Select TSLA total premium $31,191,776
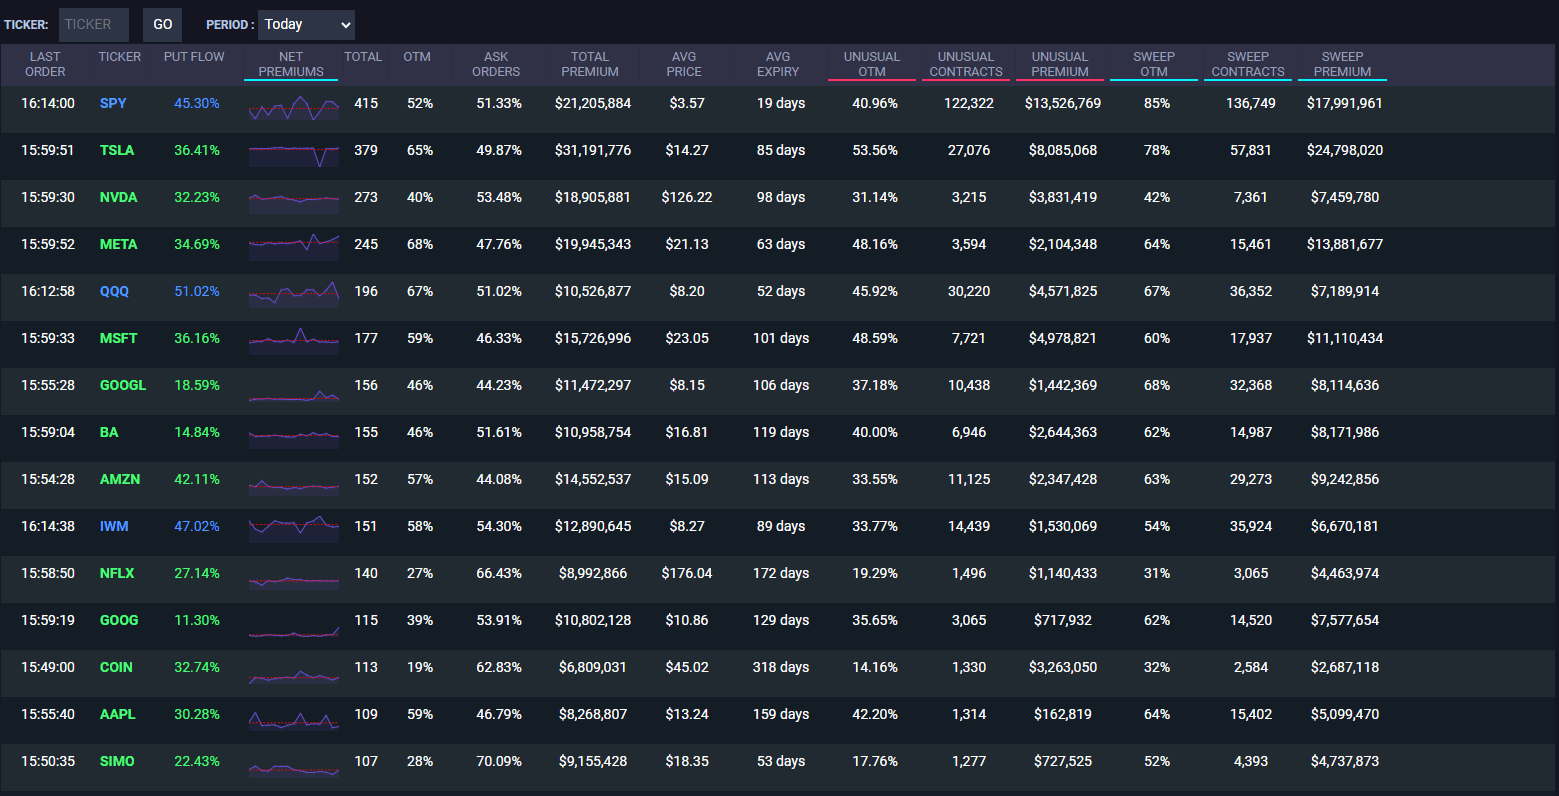The image size is (1559, 796). tap(593, 150)
